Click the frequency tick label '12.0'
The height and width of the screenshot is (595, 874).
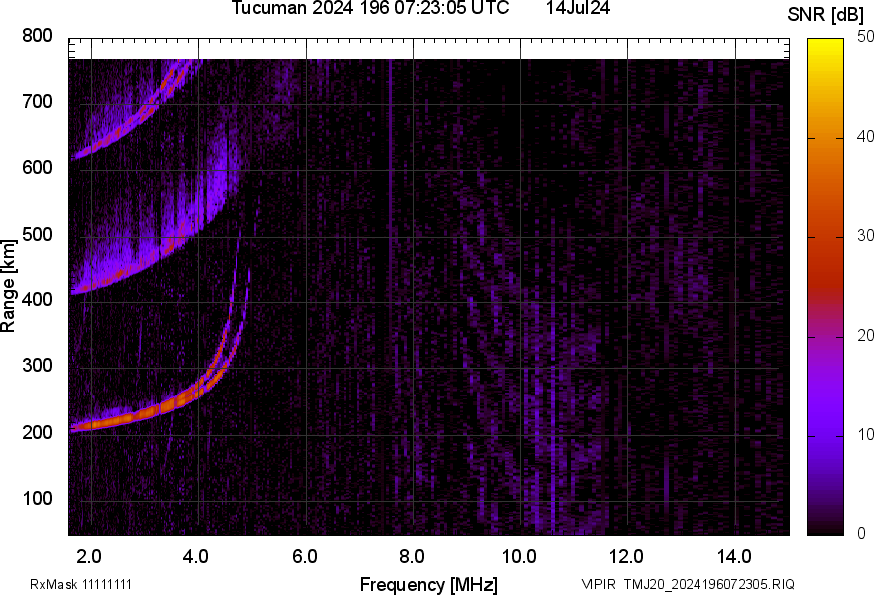pyautogui.click(x=627, y=557)
